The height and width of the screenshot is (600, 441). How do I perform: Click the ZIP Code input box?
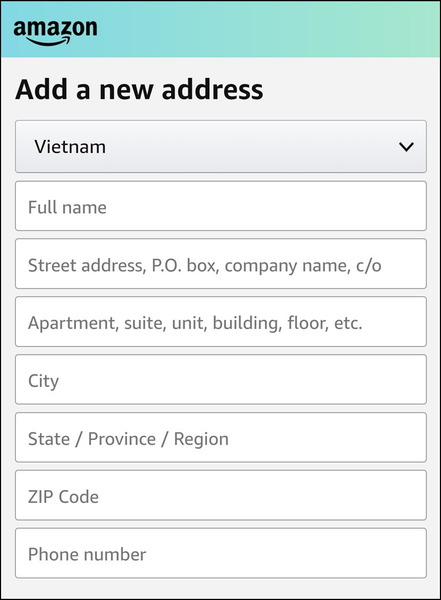221,495
